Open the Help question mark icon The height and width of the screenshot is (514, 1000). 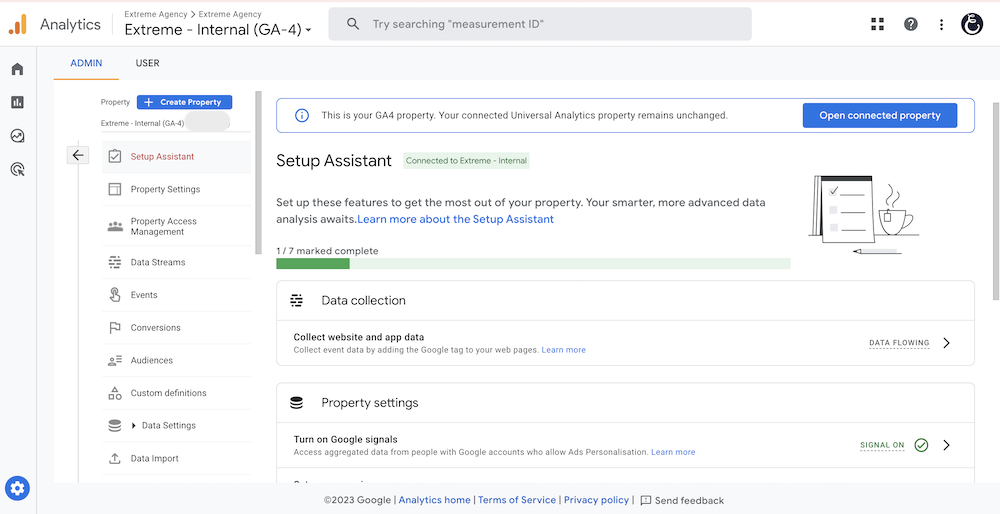pyautogui.click(x=911, y=24)
